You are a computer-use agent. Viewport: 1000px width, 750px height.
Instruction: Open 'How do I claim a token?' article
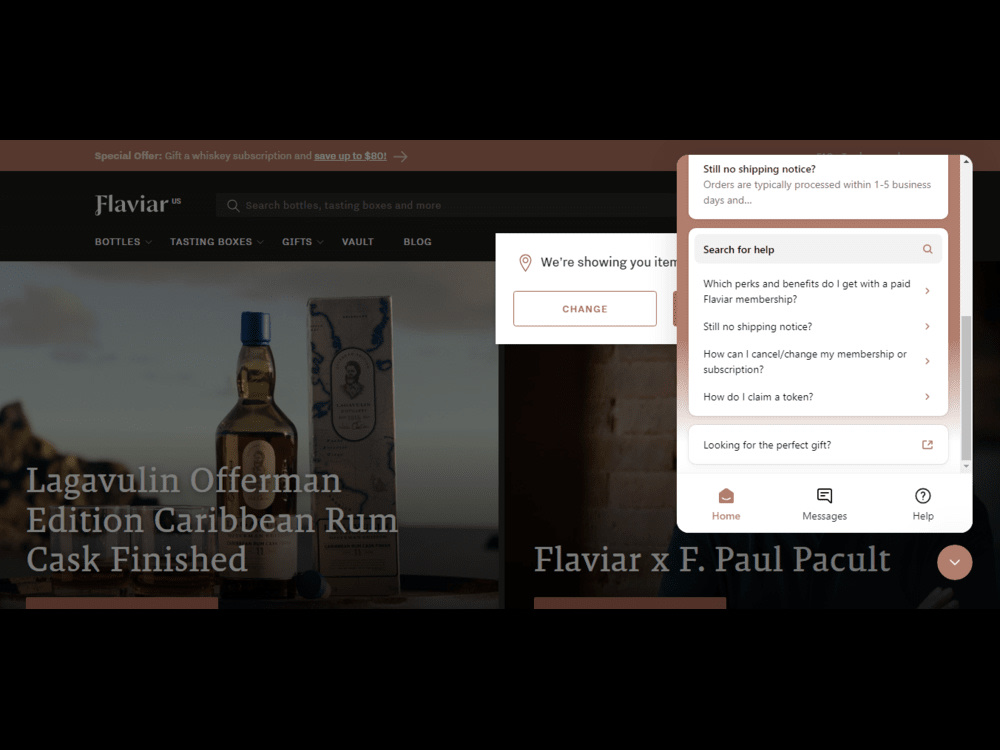(x=818, y=397)
